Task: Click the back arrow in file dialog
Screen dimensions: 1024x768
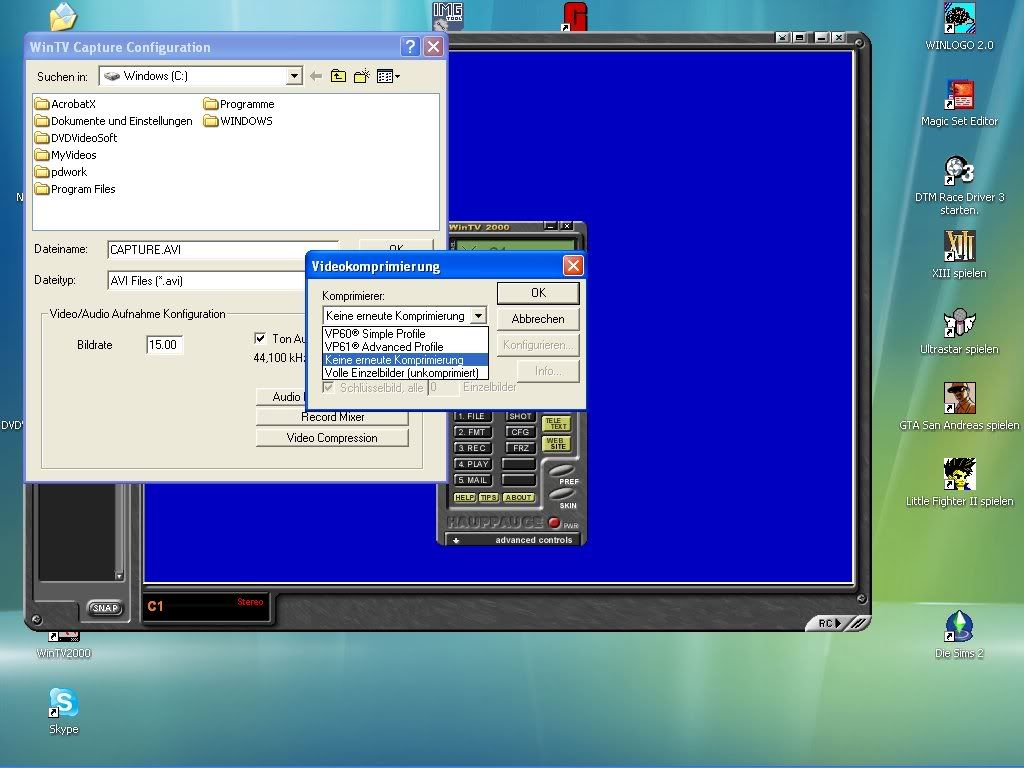Action: point(316,76)
